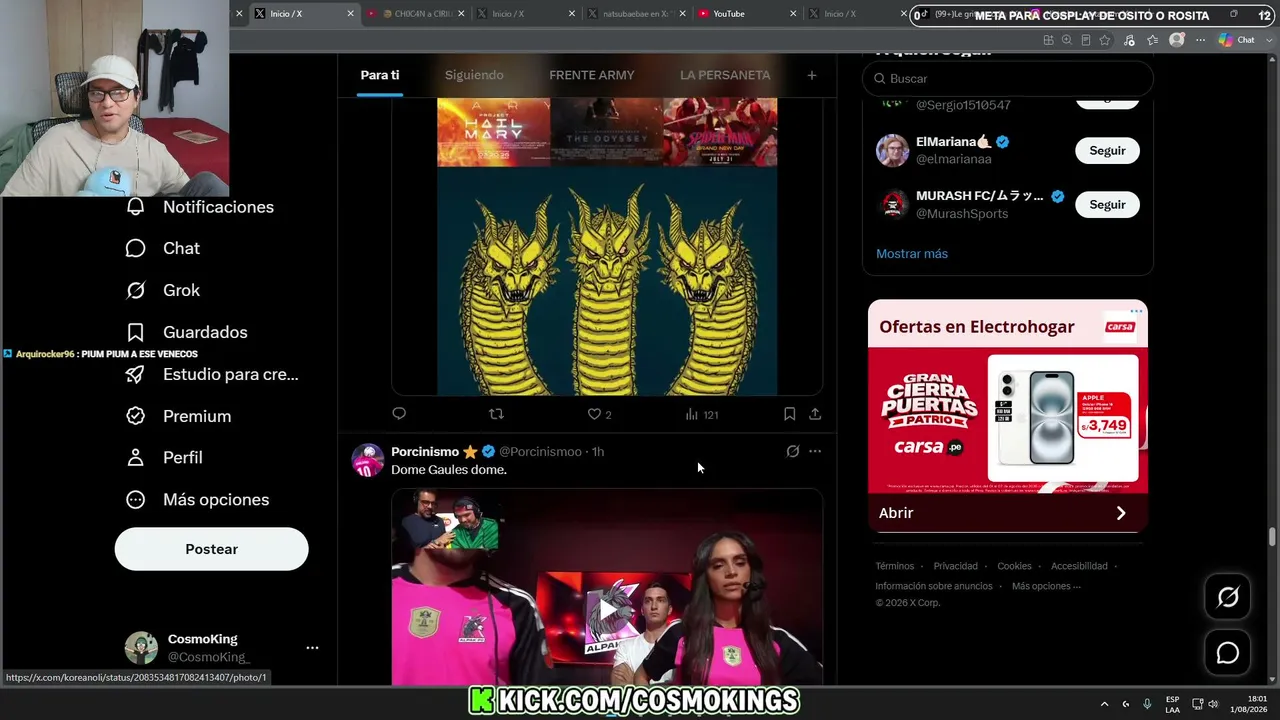Close the active Inicio / X tab
The image size is (1280, 720).
[x=351, y=14]
